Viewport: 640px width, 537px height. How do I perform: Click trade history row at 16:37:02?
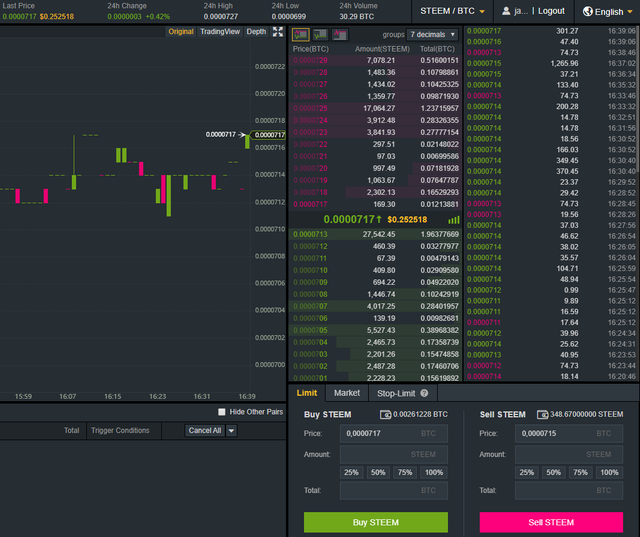pyautogui.click(x=551, y=64)
